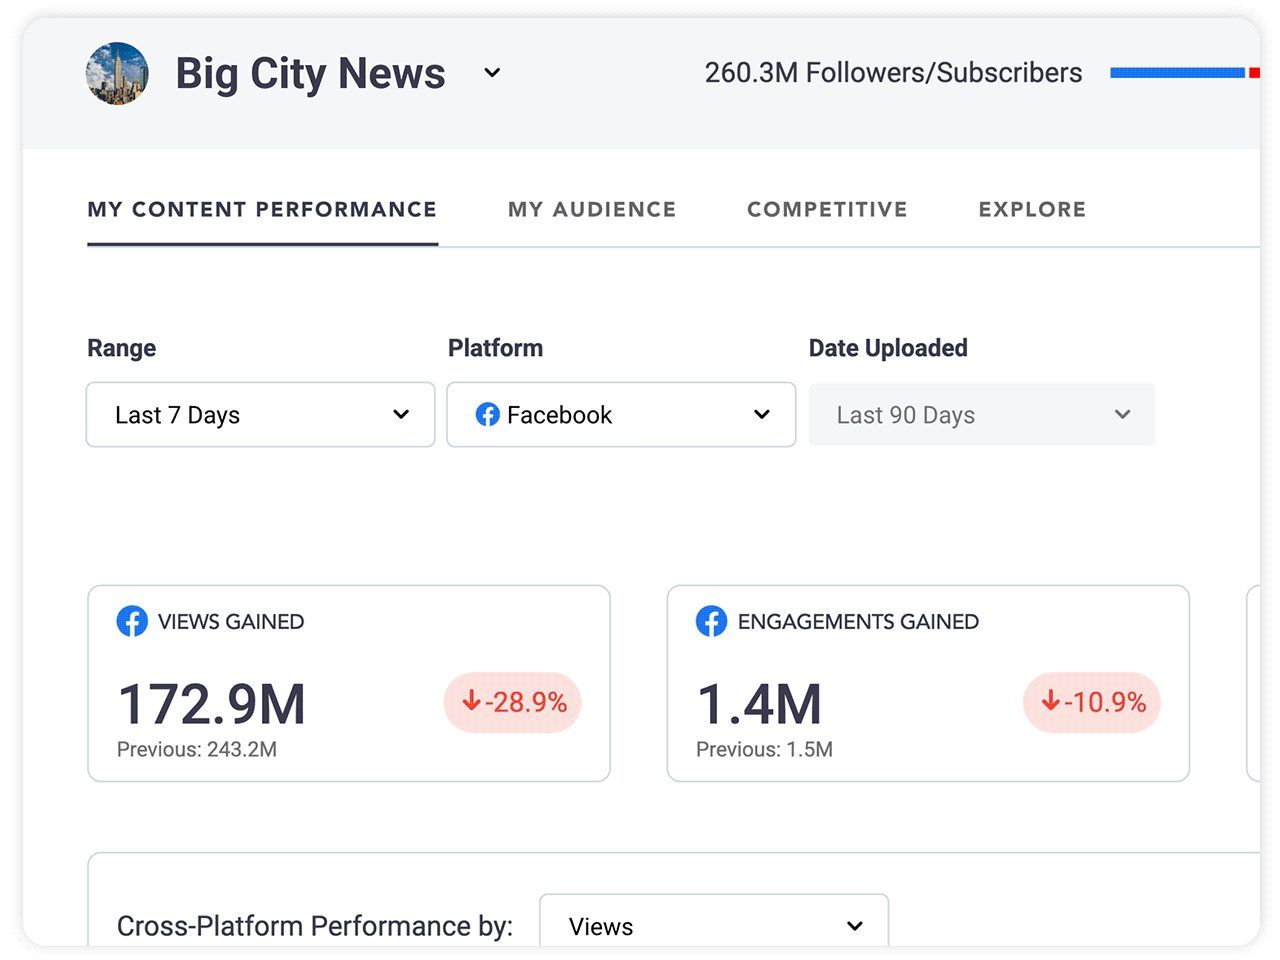1280x960 pixels.
Task: Click the 260.3M Followers/Subscribers text
Action: click(893, 73)
